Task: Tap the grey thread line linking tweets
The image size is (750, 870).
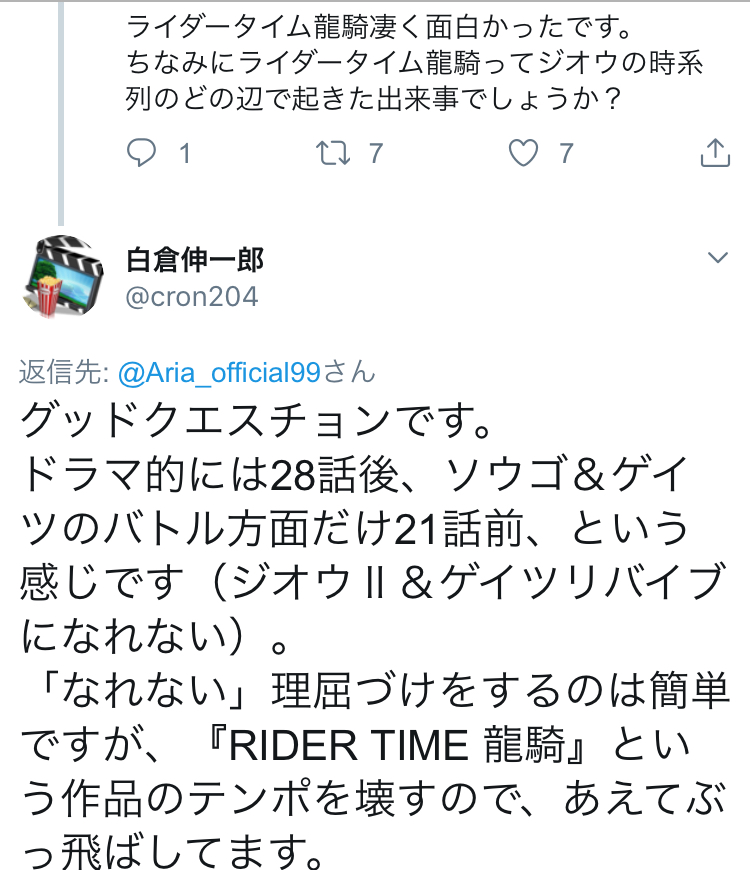Action: [x=62, y=110]
